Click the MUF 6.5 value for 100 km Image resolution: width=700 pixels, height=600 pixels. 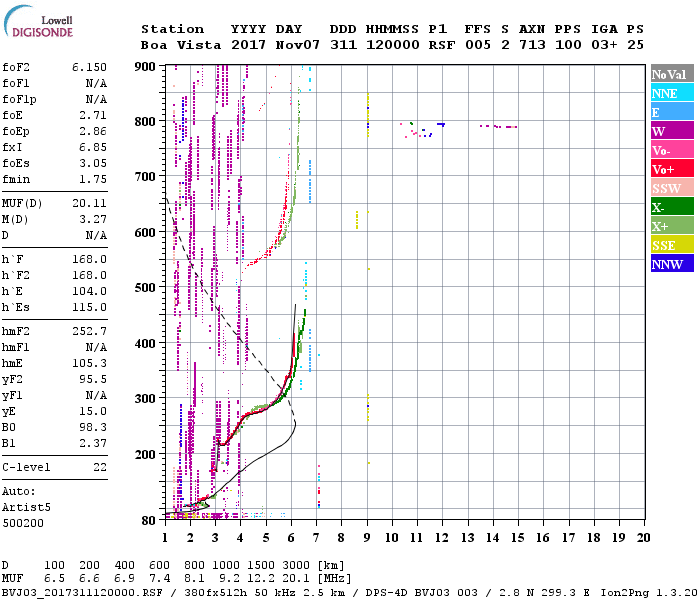click(54, 579)
